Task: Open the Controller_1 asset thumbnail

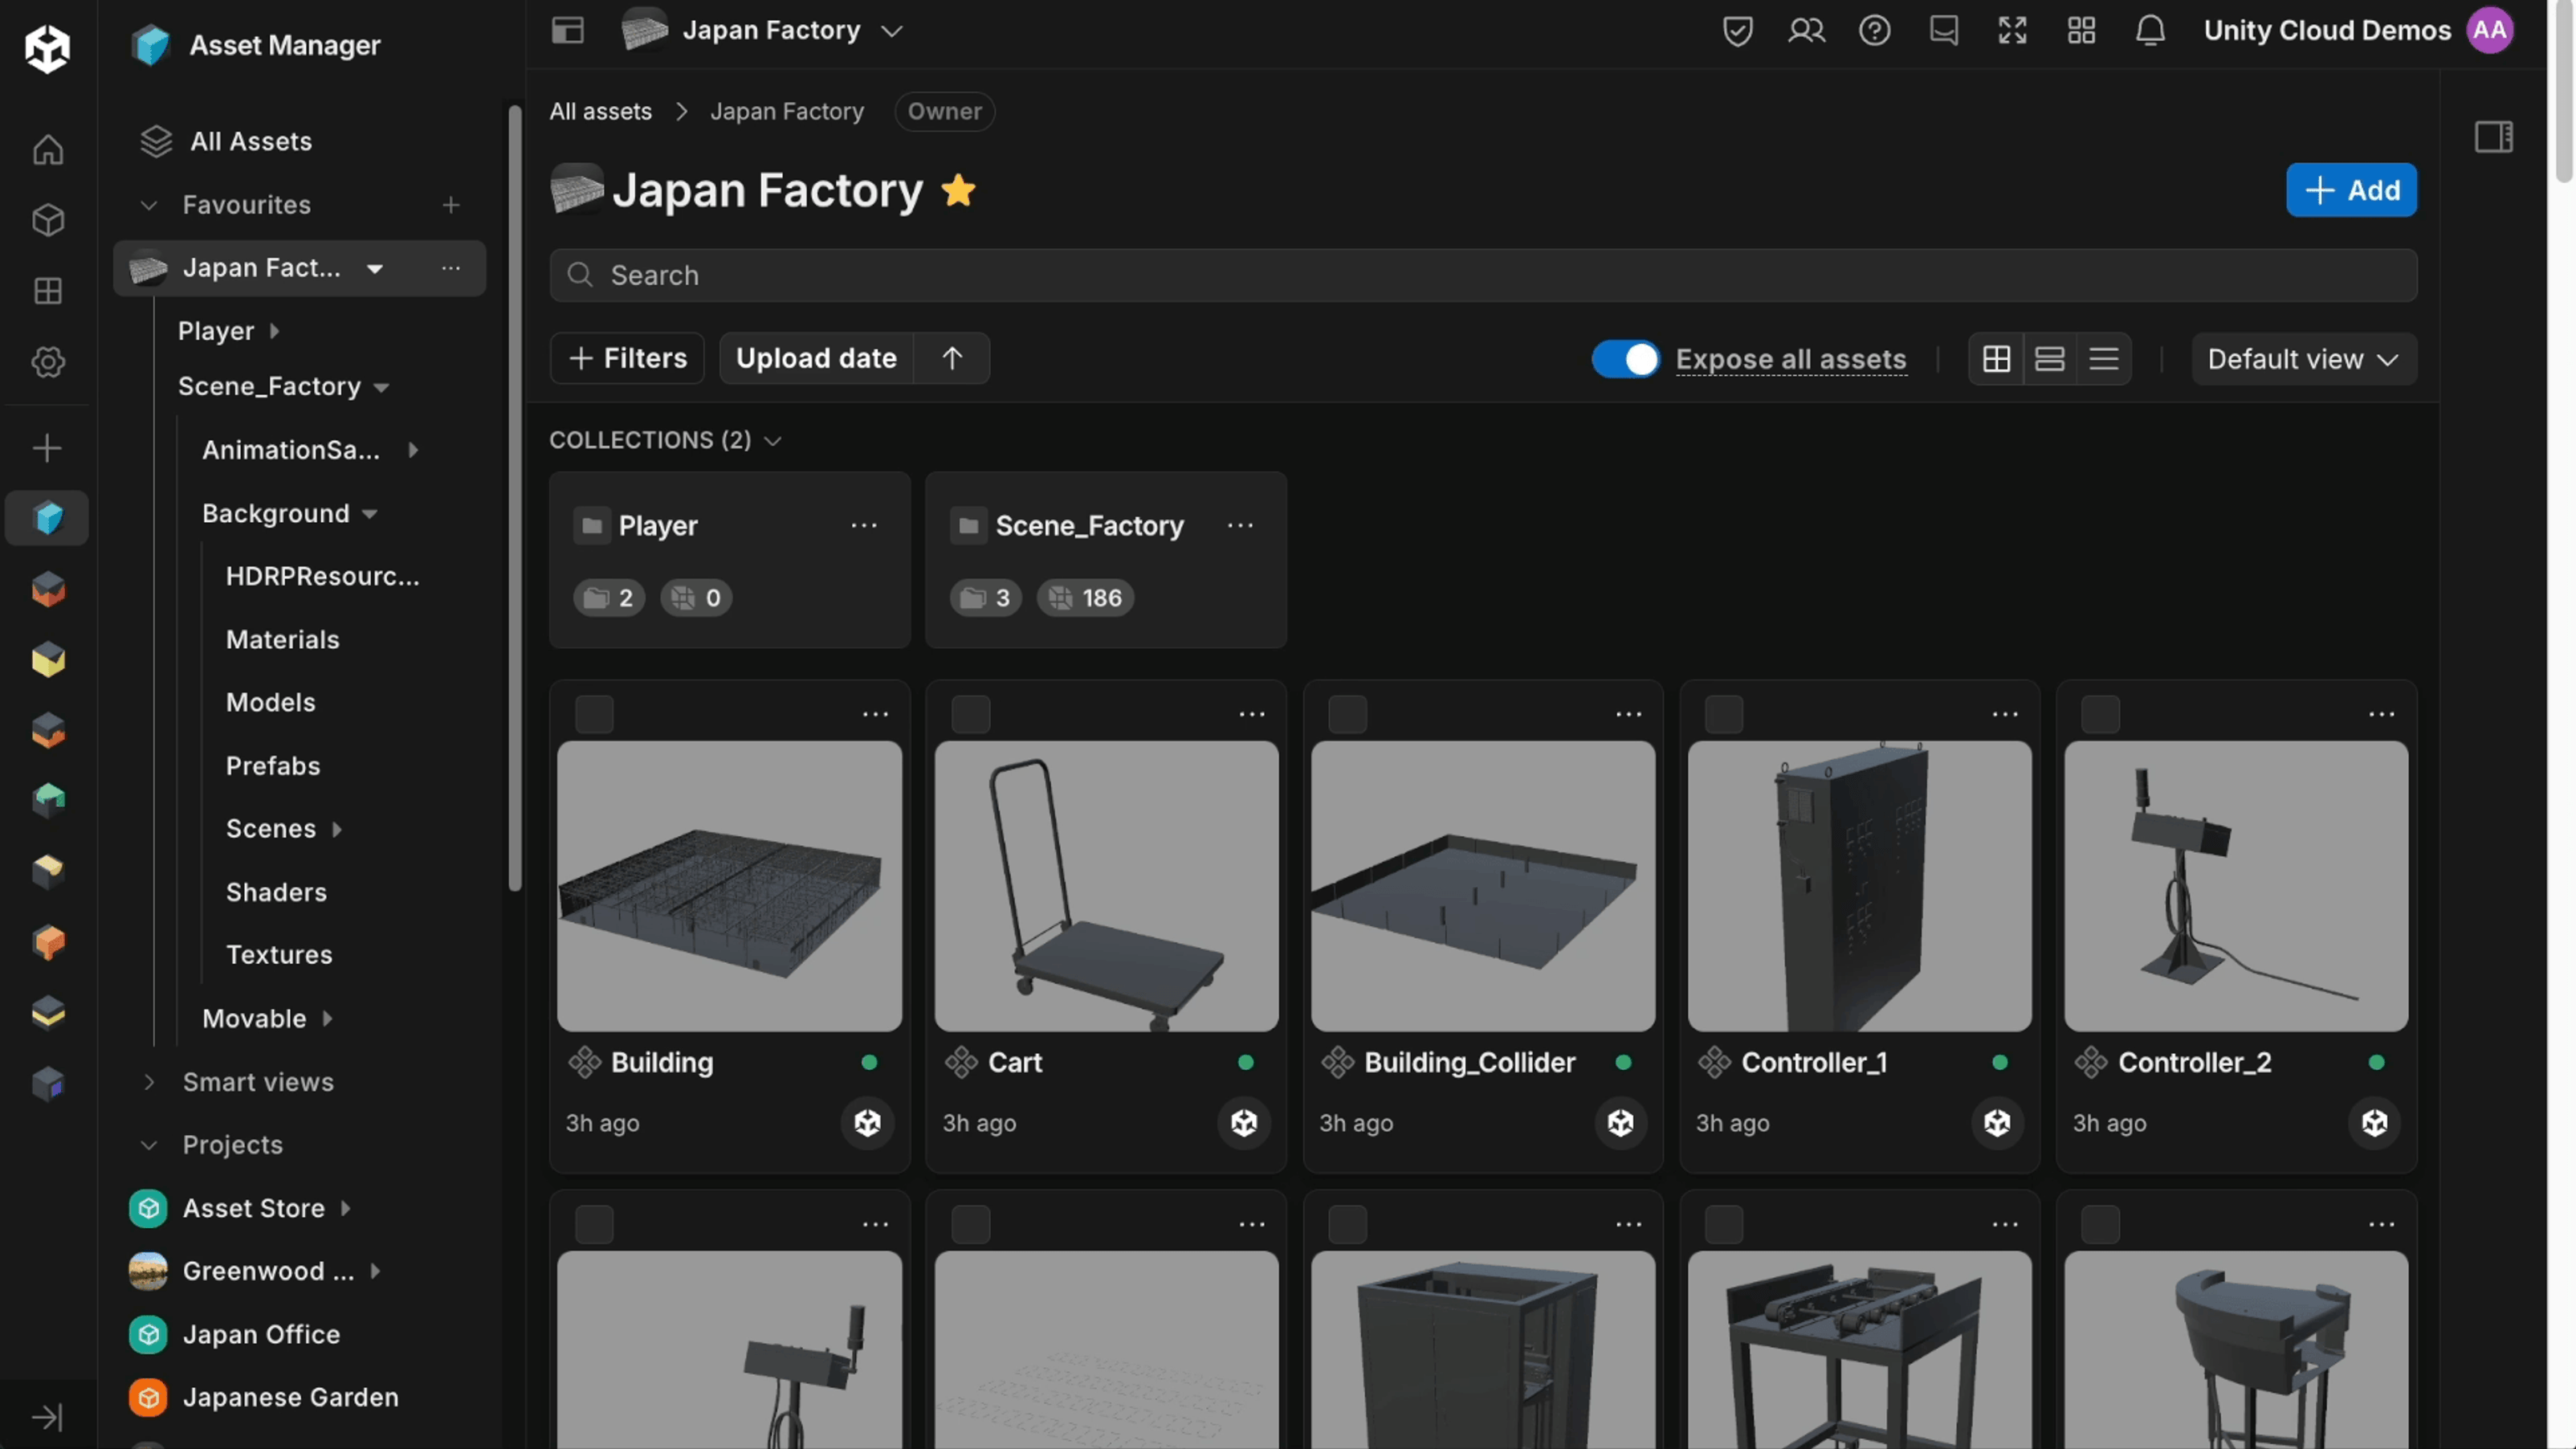Action: (1859, 886)
